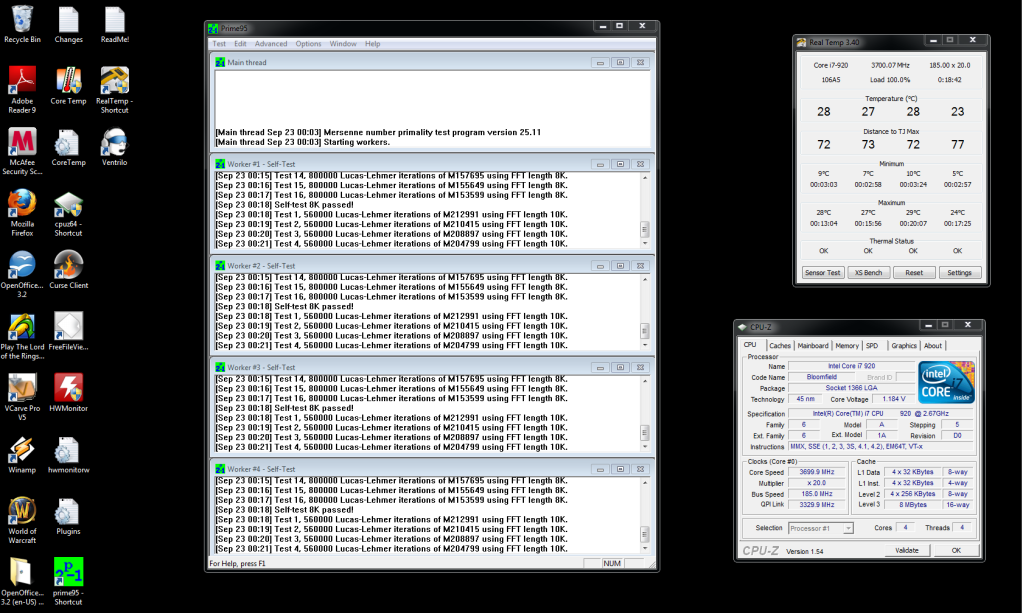Launch Curse Client desktop icon
The height and width of the screenshot is (613, 1023).
click(69, 269)
